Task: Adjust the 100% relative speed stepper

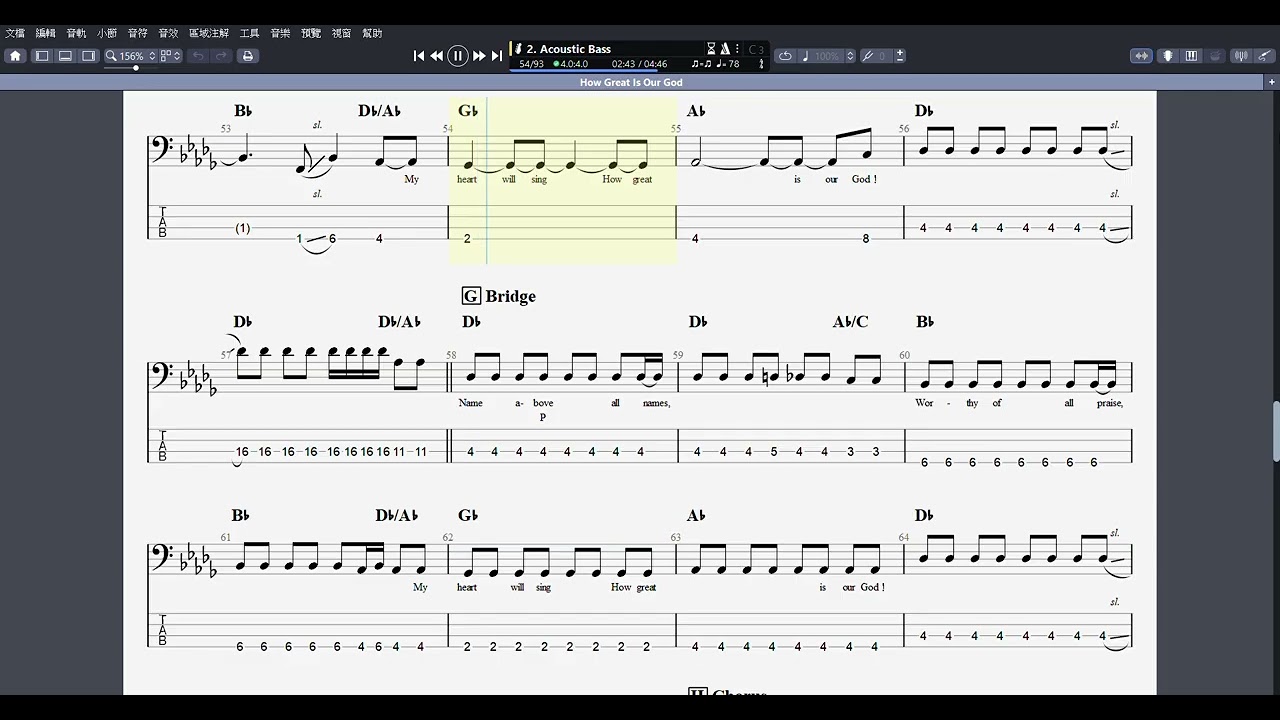Action: coord(851,56)
